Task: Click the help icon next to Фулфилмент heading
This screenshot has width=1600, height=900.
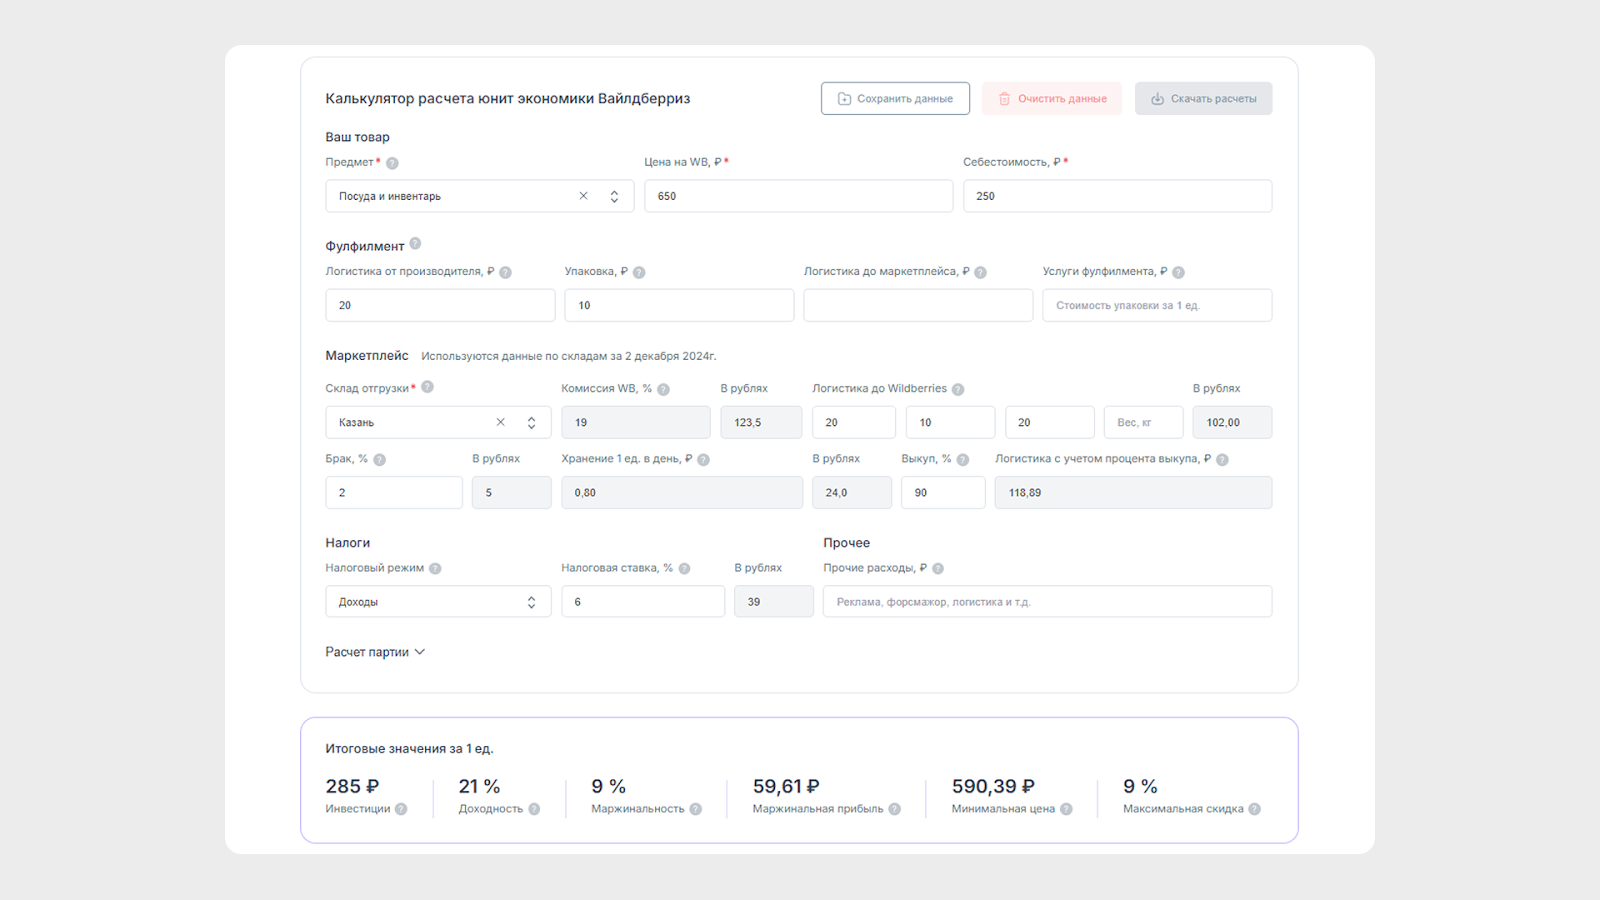Action: 415,244
